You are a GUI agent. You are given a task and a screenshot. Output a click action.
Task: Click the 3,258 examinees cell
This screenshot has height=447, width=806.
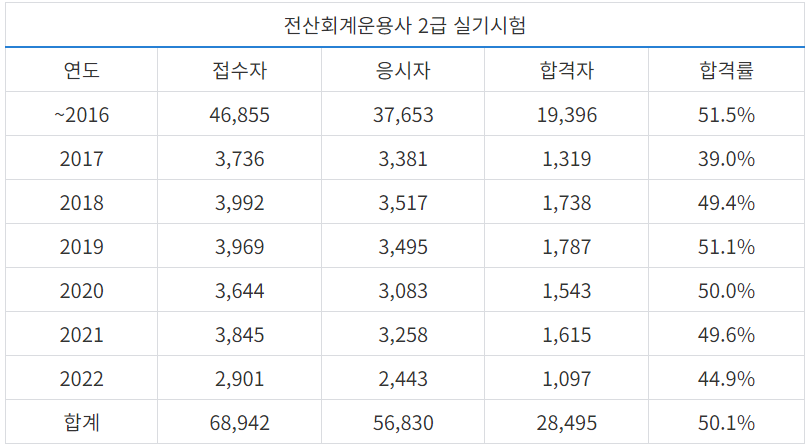tap(403, 334)
